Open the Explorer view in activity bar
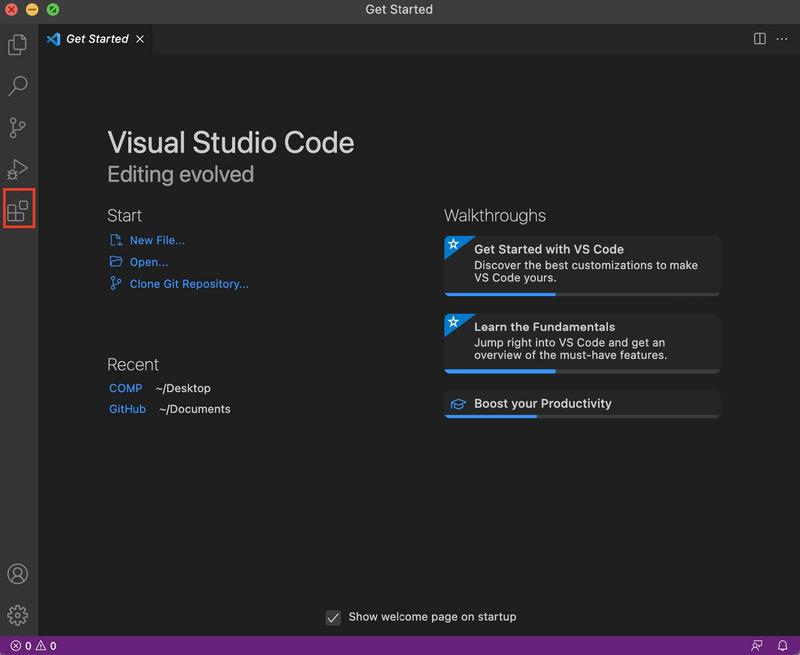This screenshot has width=800, height=655. [x=17, y=44]
